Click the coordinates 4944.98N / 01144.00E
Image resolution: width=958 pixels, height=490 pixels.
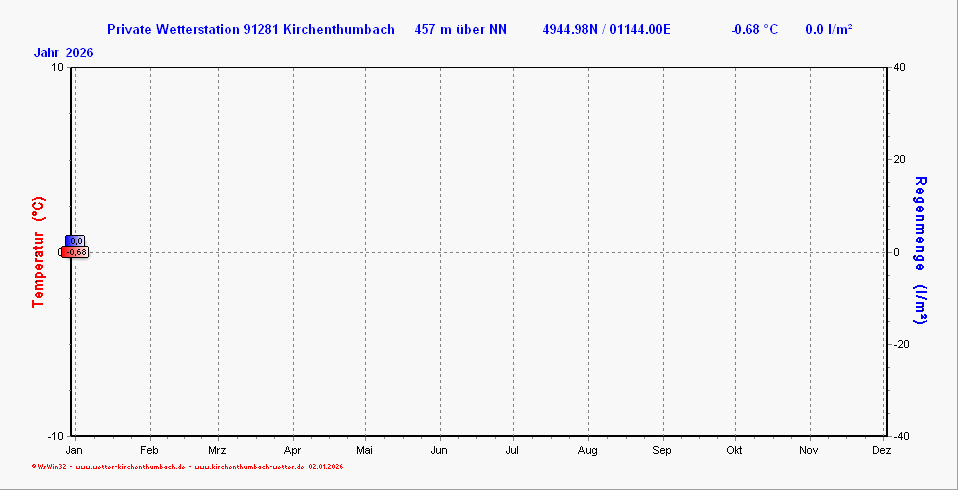tap(606, 29)
